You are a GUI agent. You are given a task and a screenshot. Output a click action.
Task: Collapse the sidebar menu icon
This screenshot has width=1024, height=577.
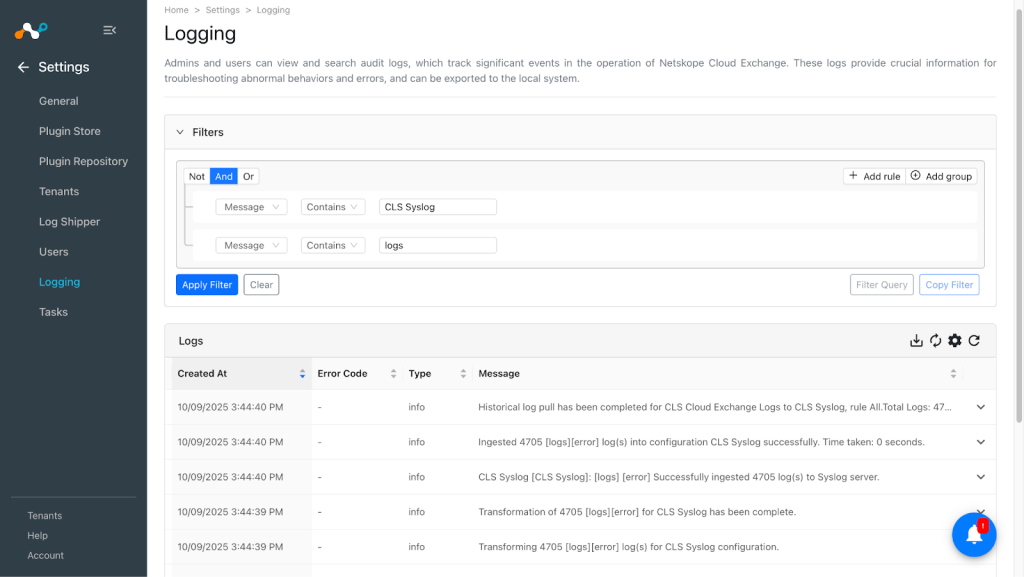tap(110, 30)
